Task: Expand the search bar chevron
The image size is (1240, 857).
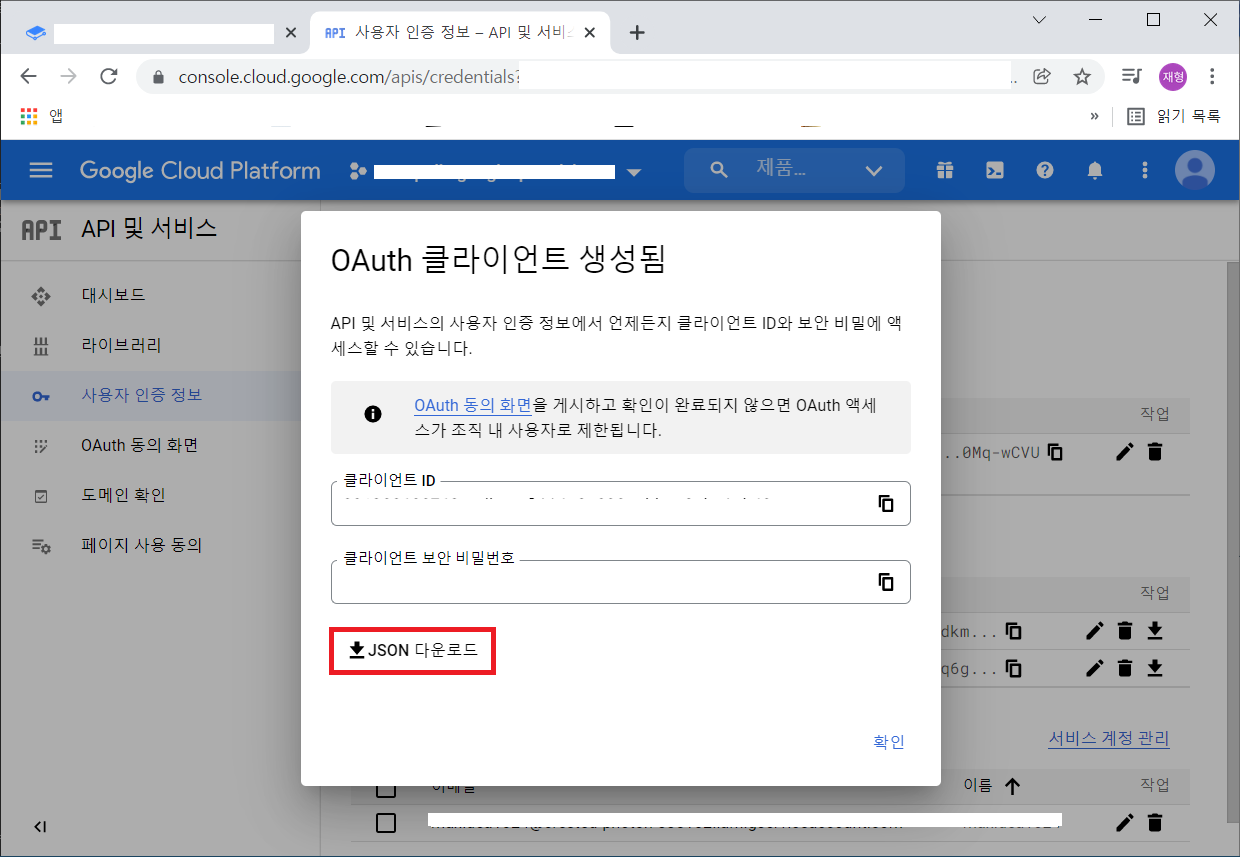Action: click(x=874, y=171)
